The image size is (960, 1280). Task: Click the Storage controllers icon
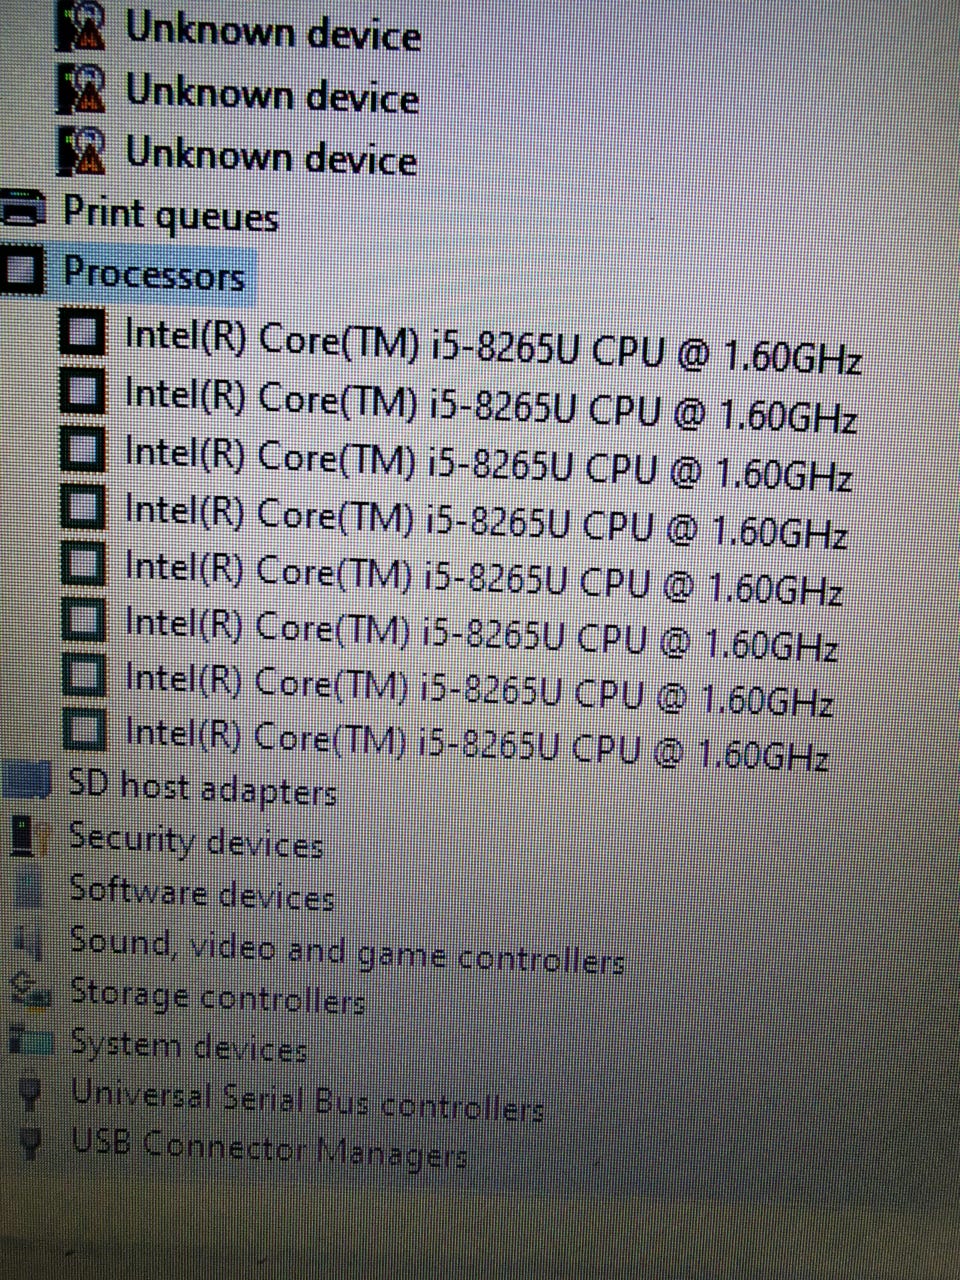[30, 991]
